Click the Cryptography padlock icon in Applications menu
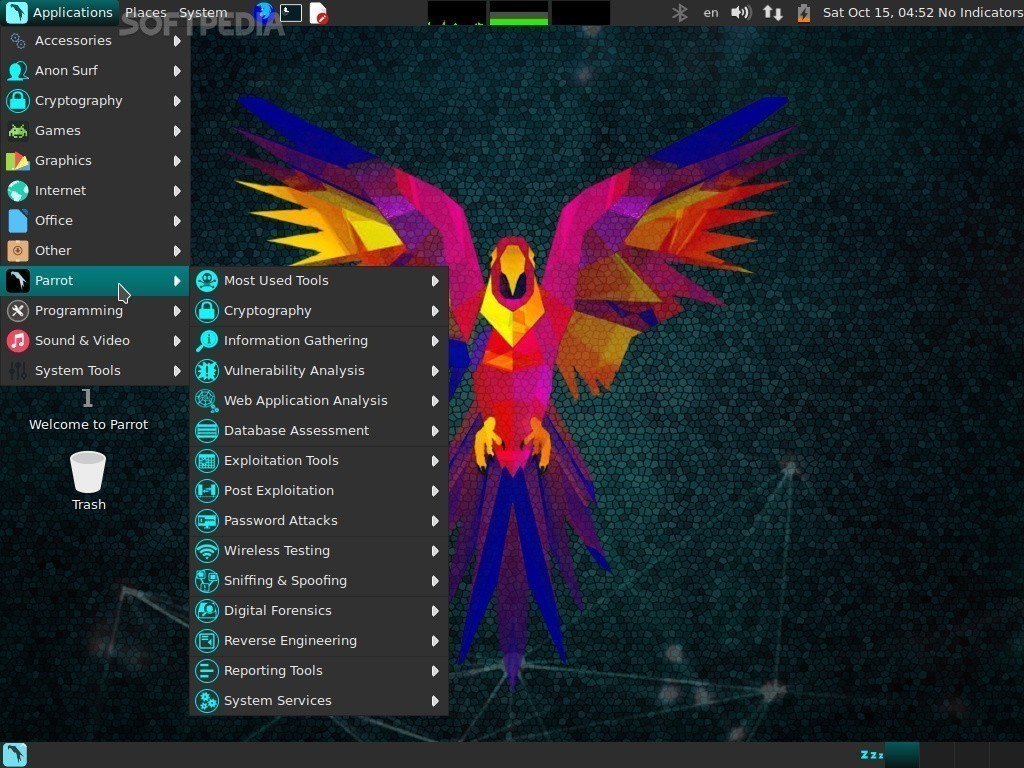The width and height of the screenshot is (1024, 768). point(18,101)
